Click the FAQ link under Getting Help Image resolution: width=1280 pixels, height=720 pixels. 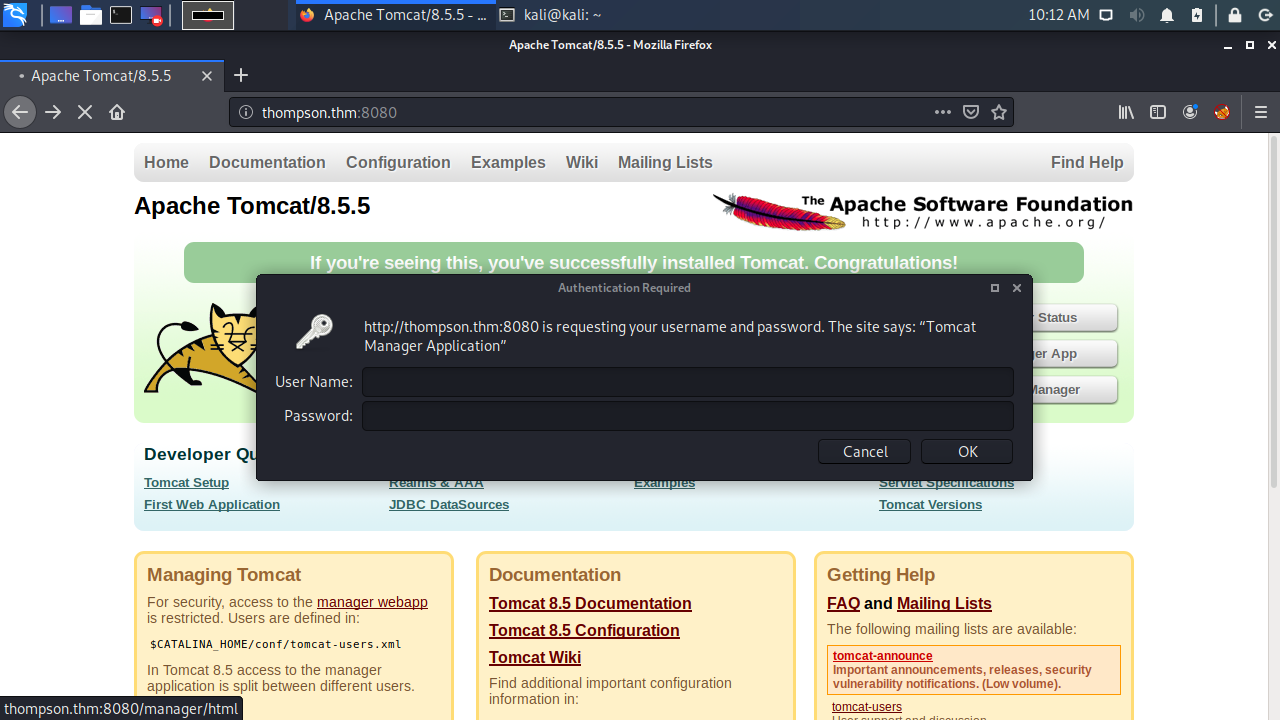pyautogui.click(x=843, y=604)
